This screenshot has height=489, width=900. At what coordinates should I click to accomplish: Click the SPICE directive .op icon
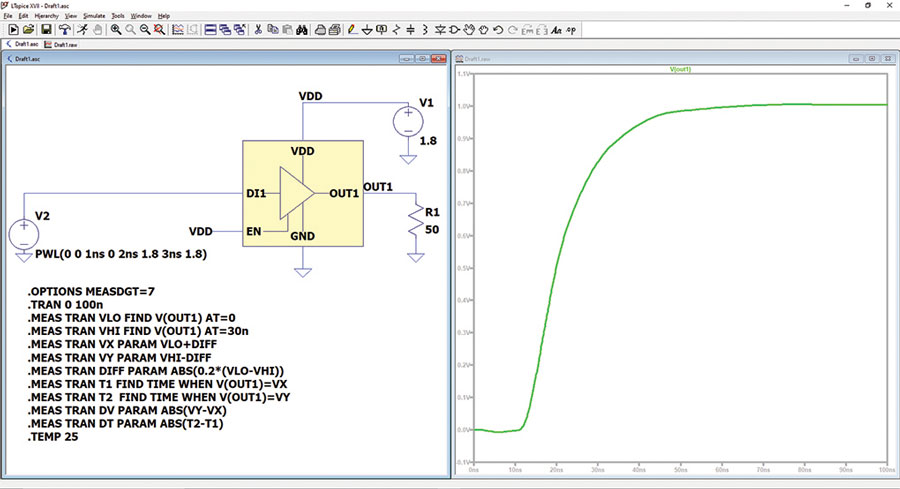click(571, 30)
